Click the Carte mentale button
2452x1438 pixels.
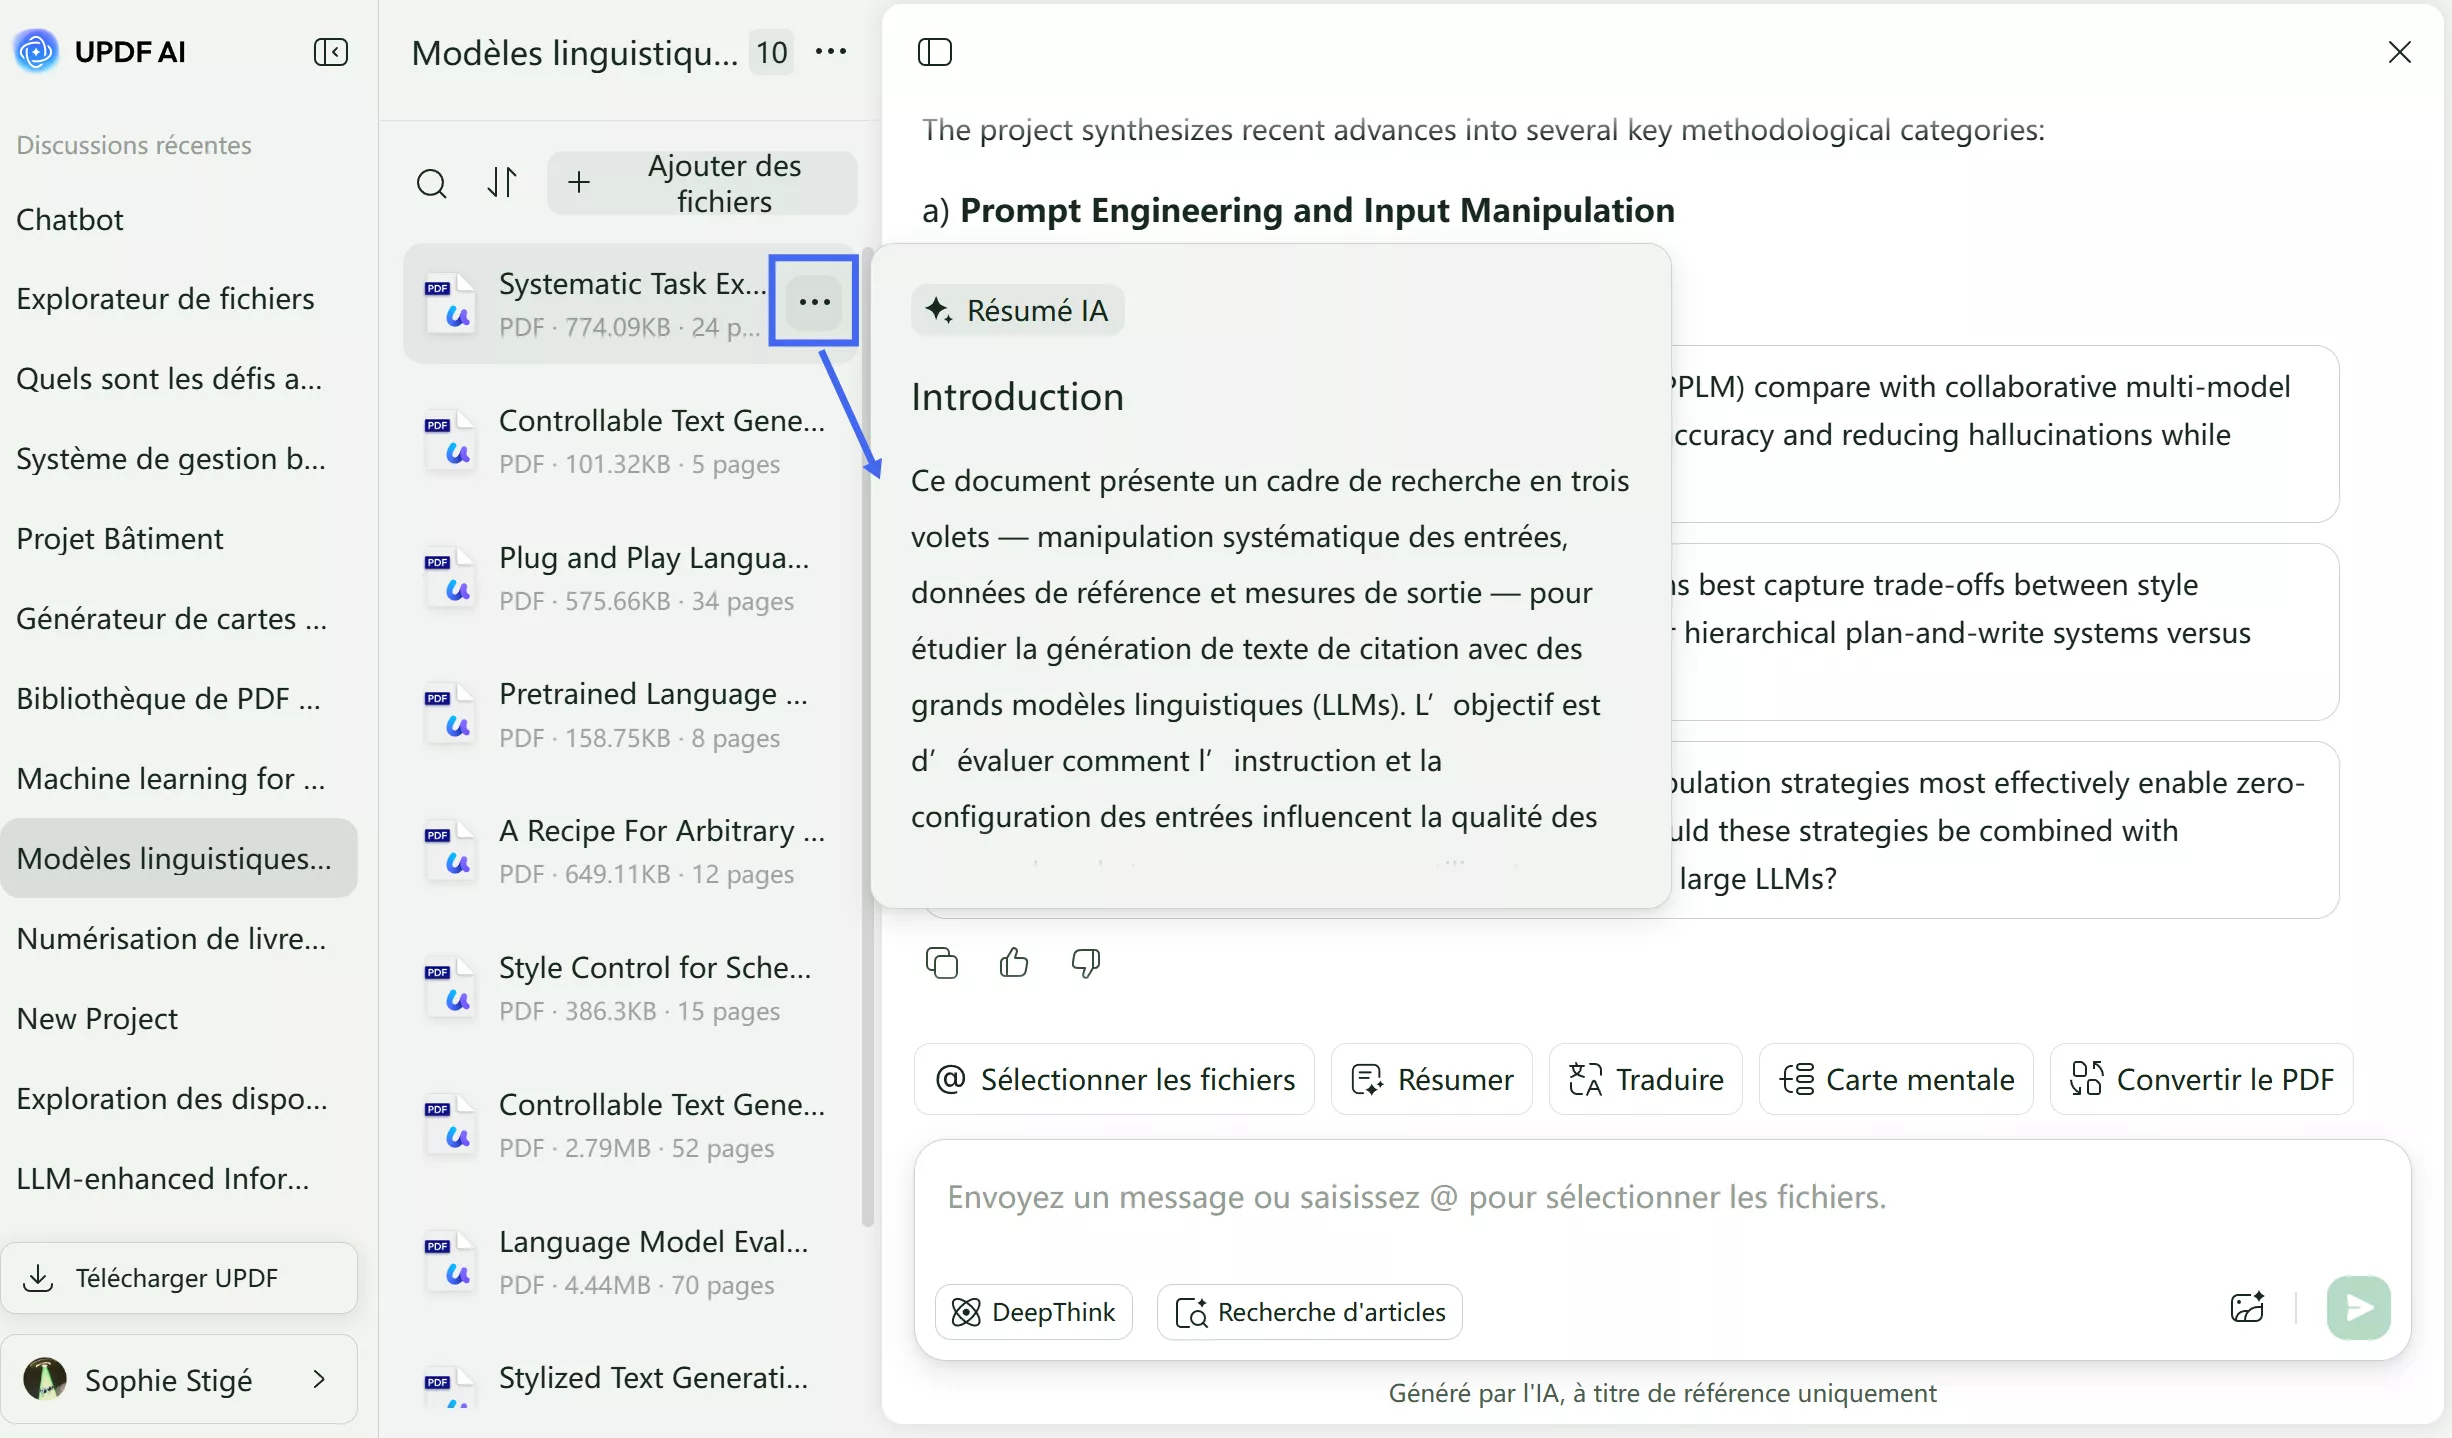[x=1896, y=1079]
